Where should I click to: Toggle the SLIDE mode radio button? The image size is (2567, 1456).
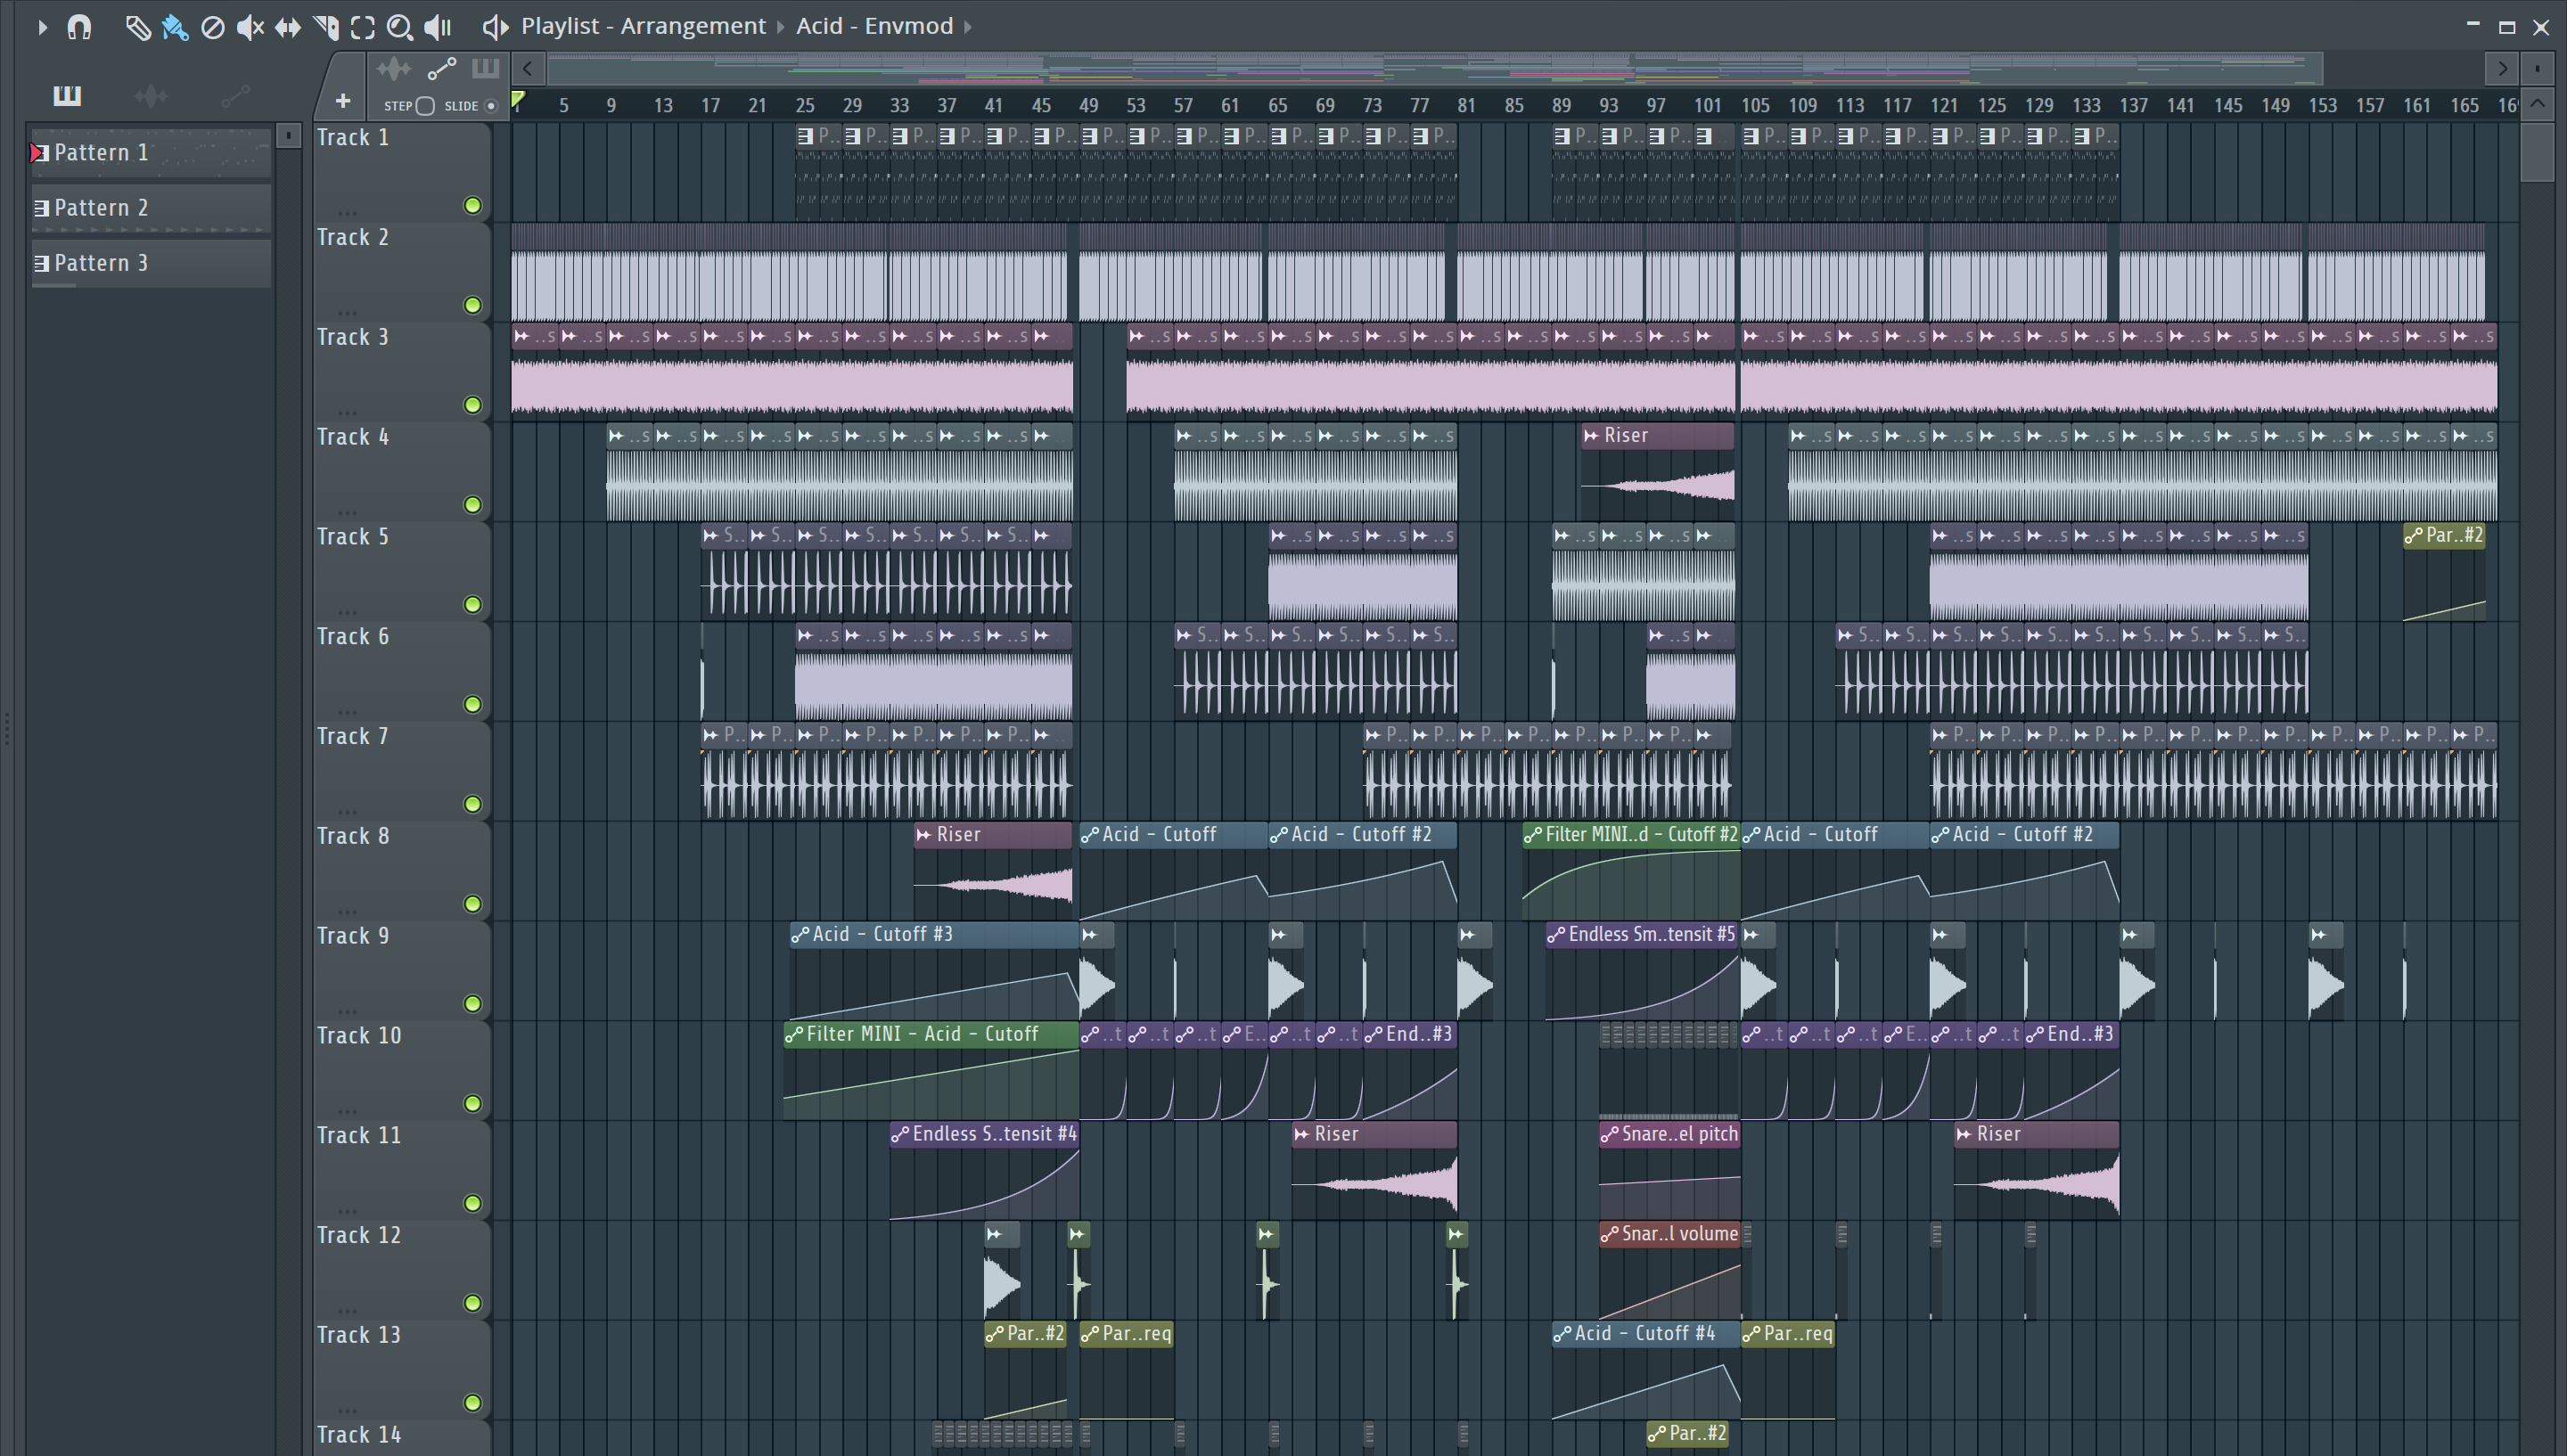tap(491, 106)
